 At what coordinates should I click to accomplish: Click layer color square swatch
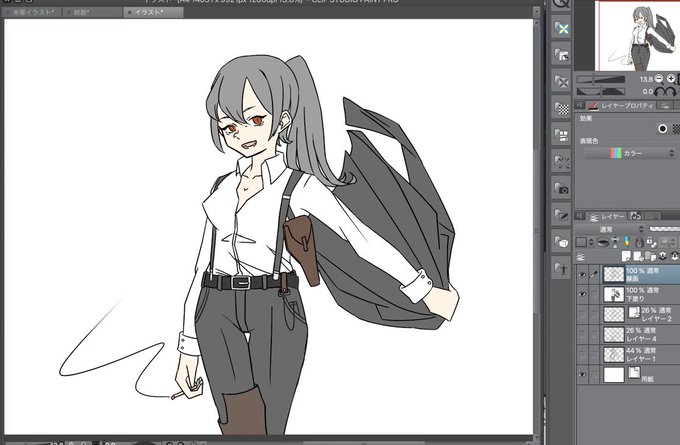point(581,242)
